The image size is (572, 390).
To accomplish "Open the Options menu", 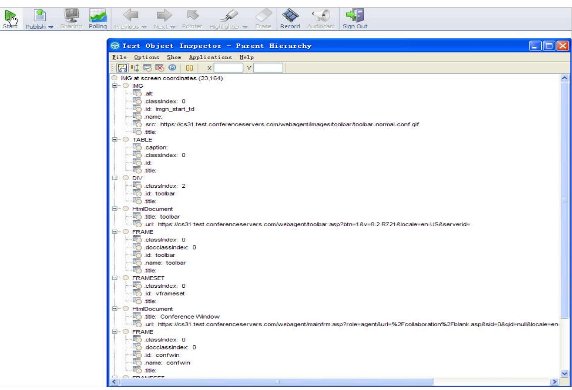I will 146,57.
